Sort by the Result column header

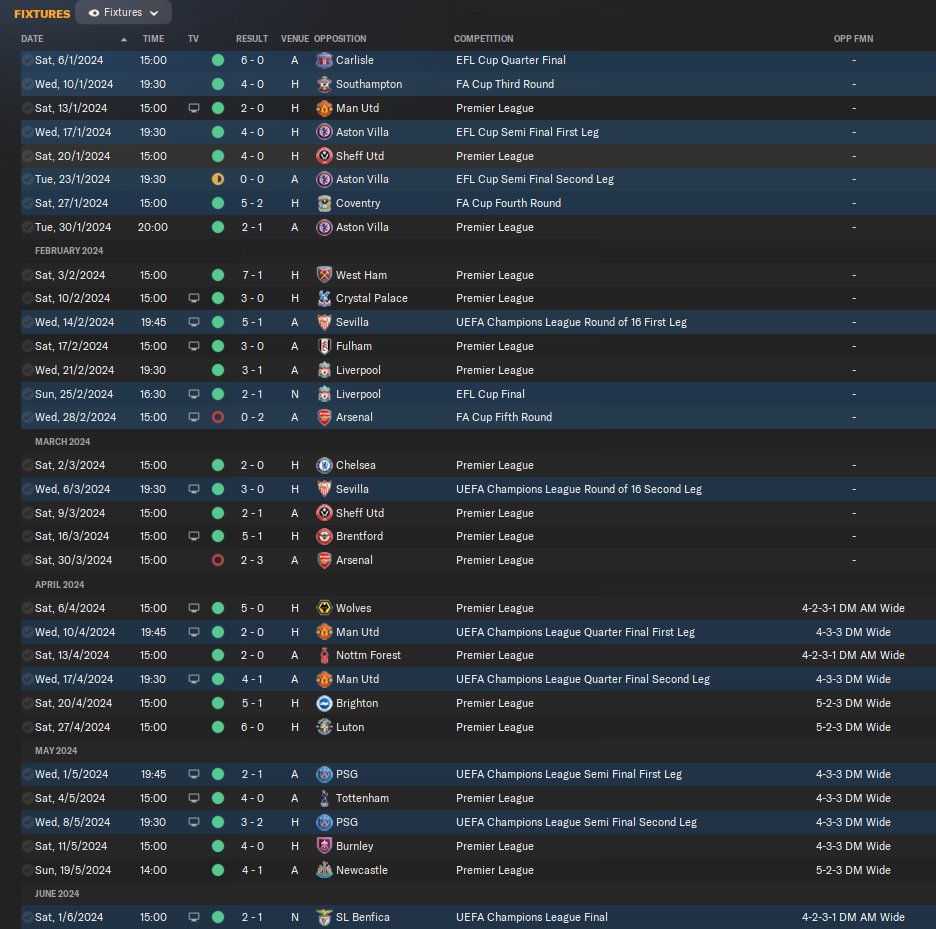pos(252,39)
